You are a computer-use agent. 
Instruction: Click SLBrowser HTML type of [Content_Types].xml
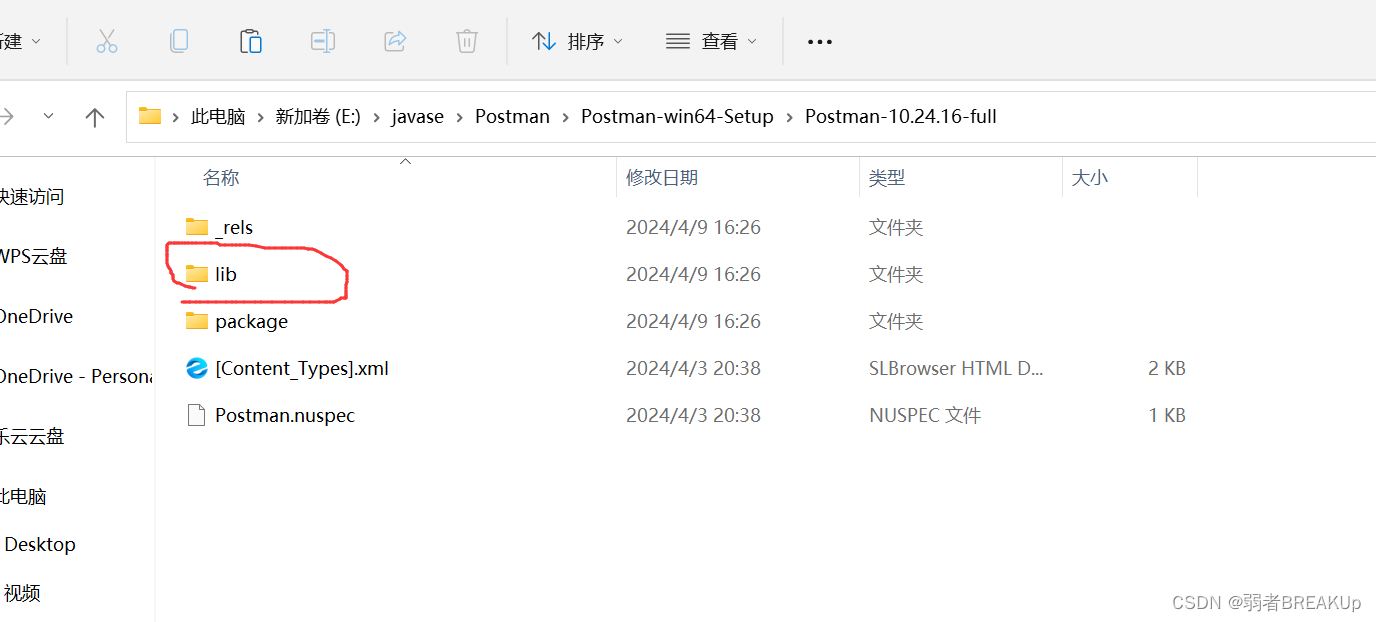click(x=956, y=368)
